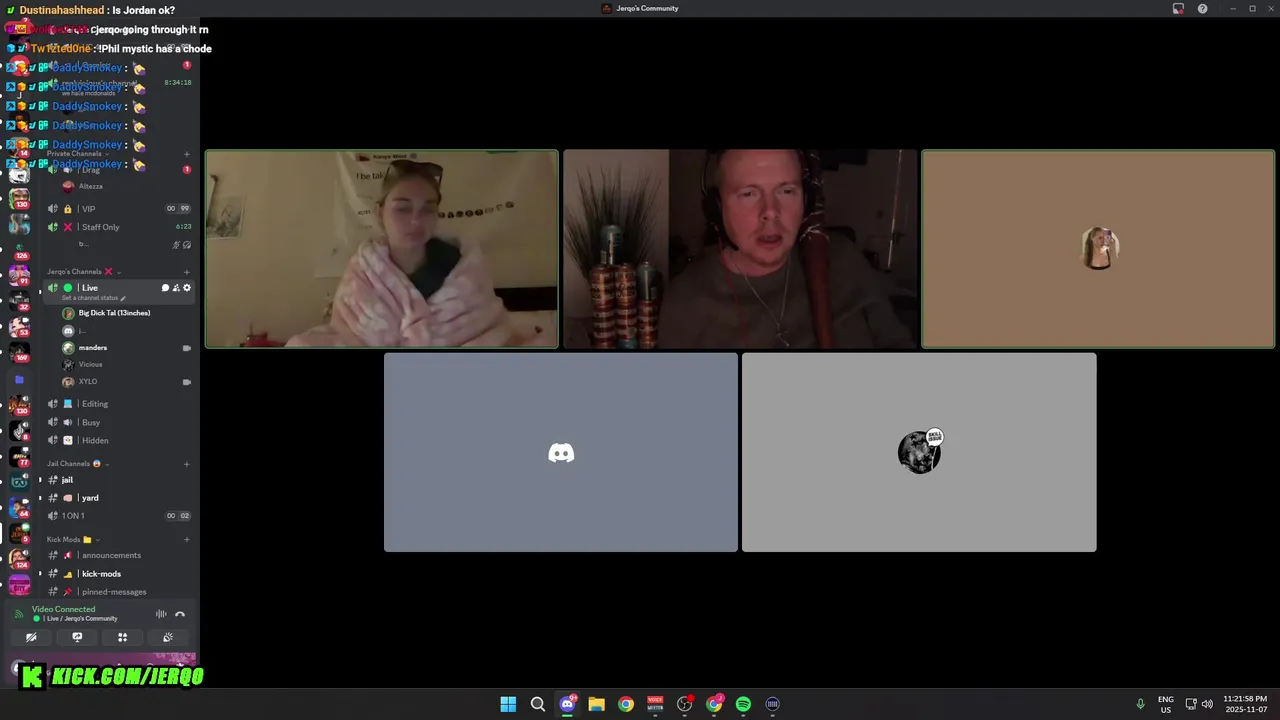
Task: Click manders' camera icon
Action: pyautogui.click(x=187, y=348)
